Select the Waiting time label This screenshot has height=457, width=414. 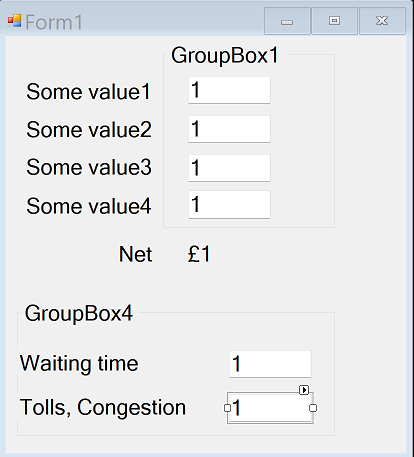[79, 363]
